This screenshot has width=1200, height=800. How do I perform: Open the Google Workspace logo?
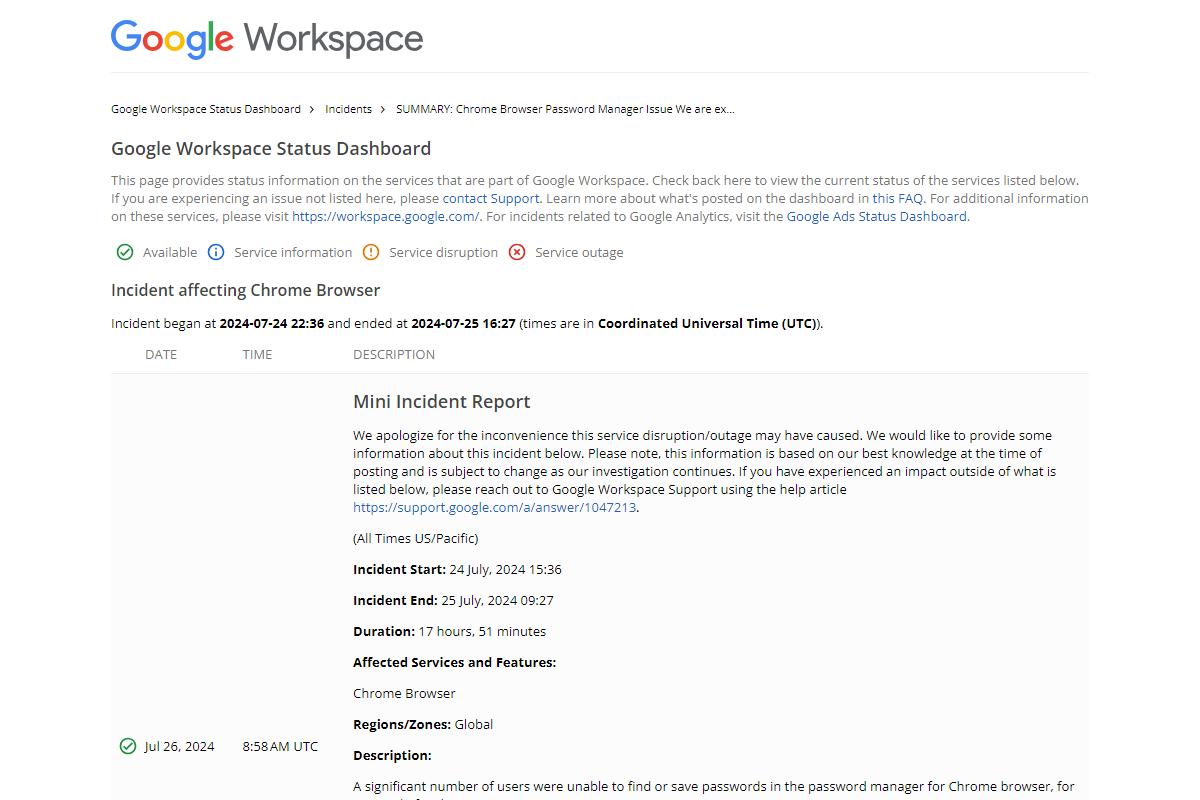267,38
